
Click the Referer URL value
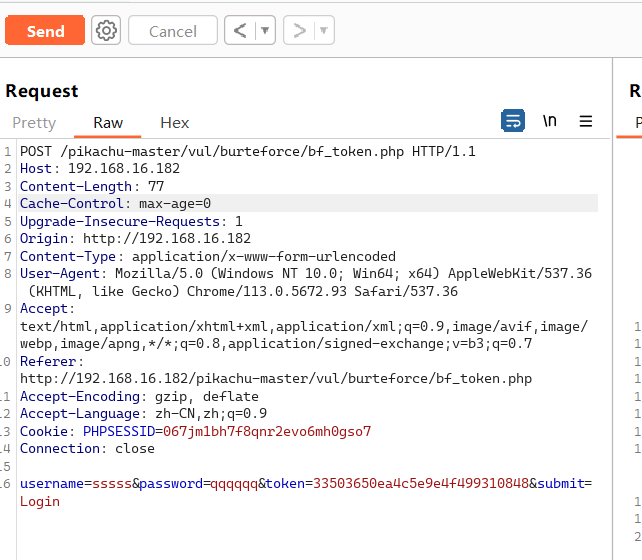(x=276, y=379)
